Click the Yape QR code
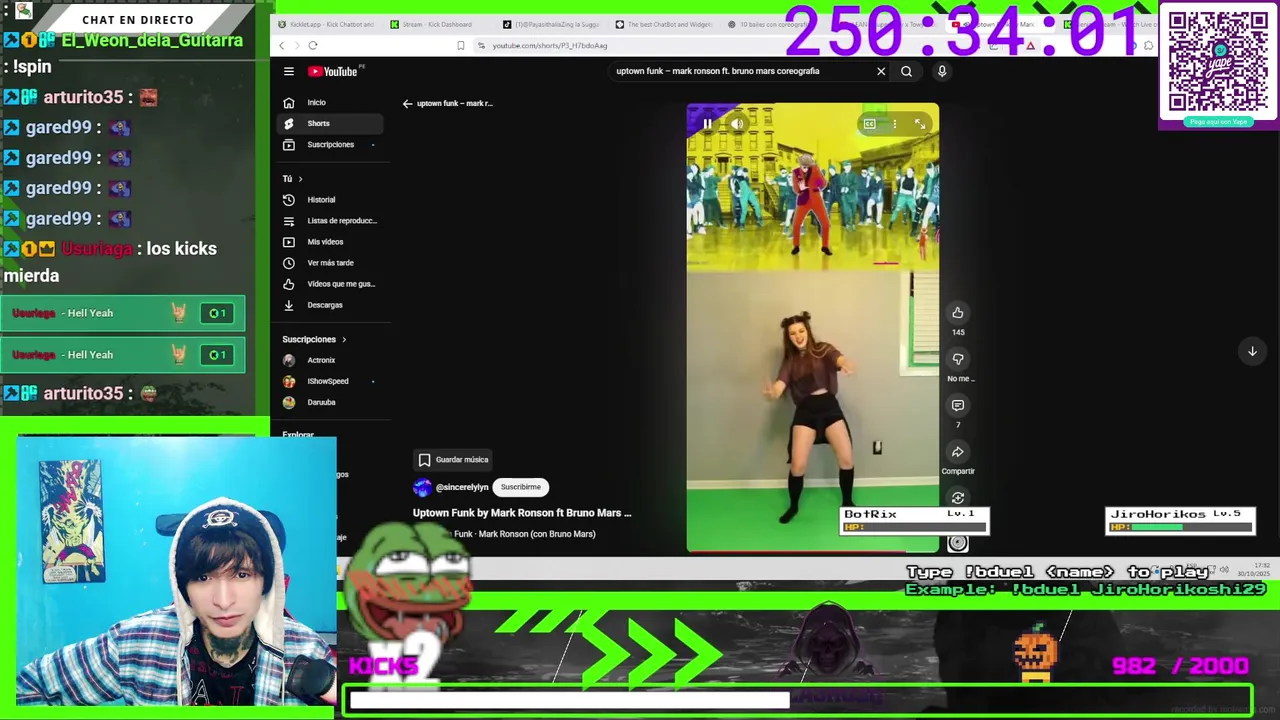This screenshot has height=720, width=1280. (x=1217, y=61)
